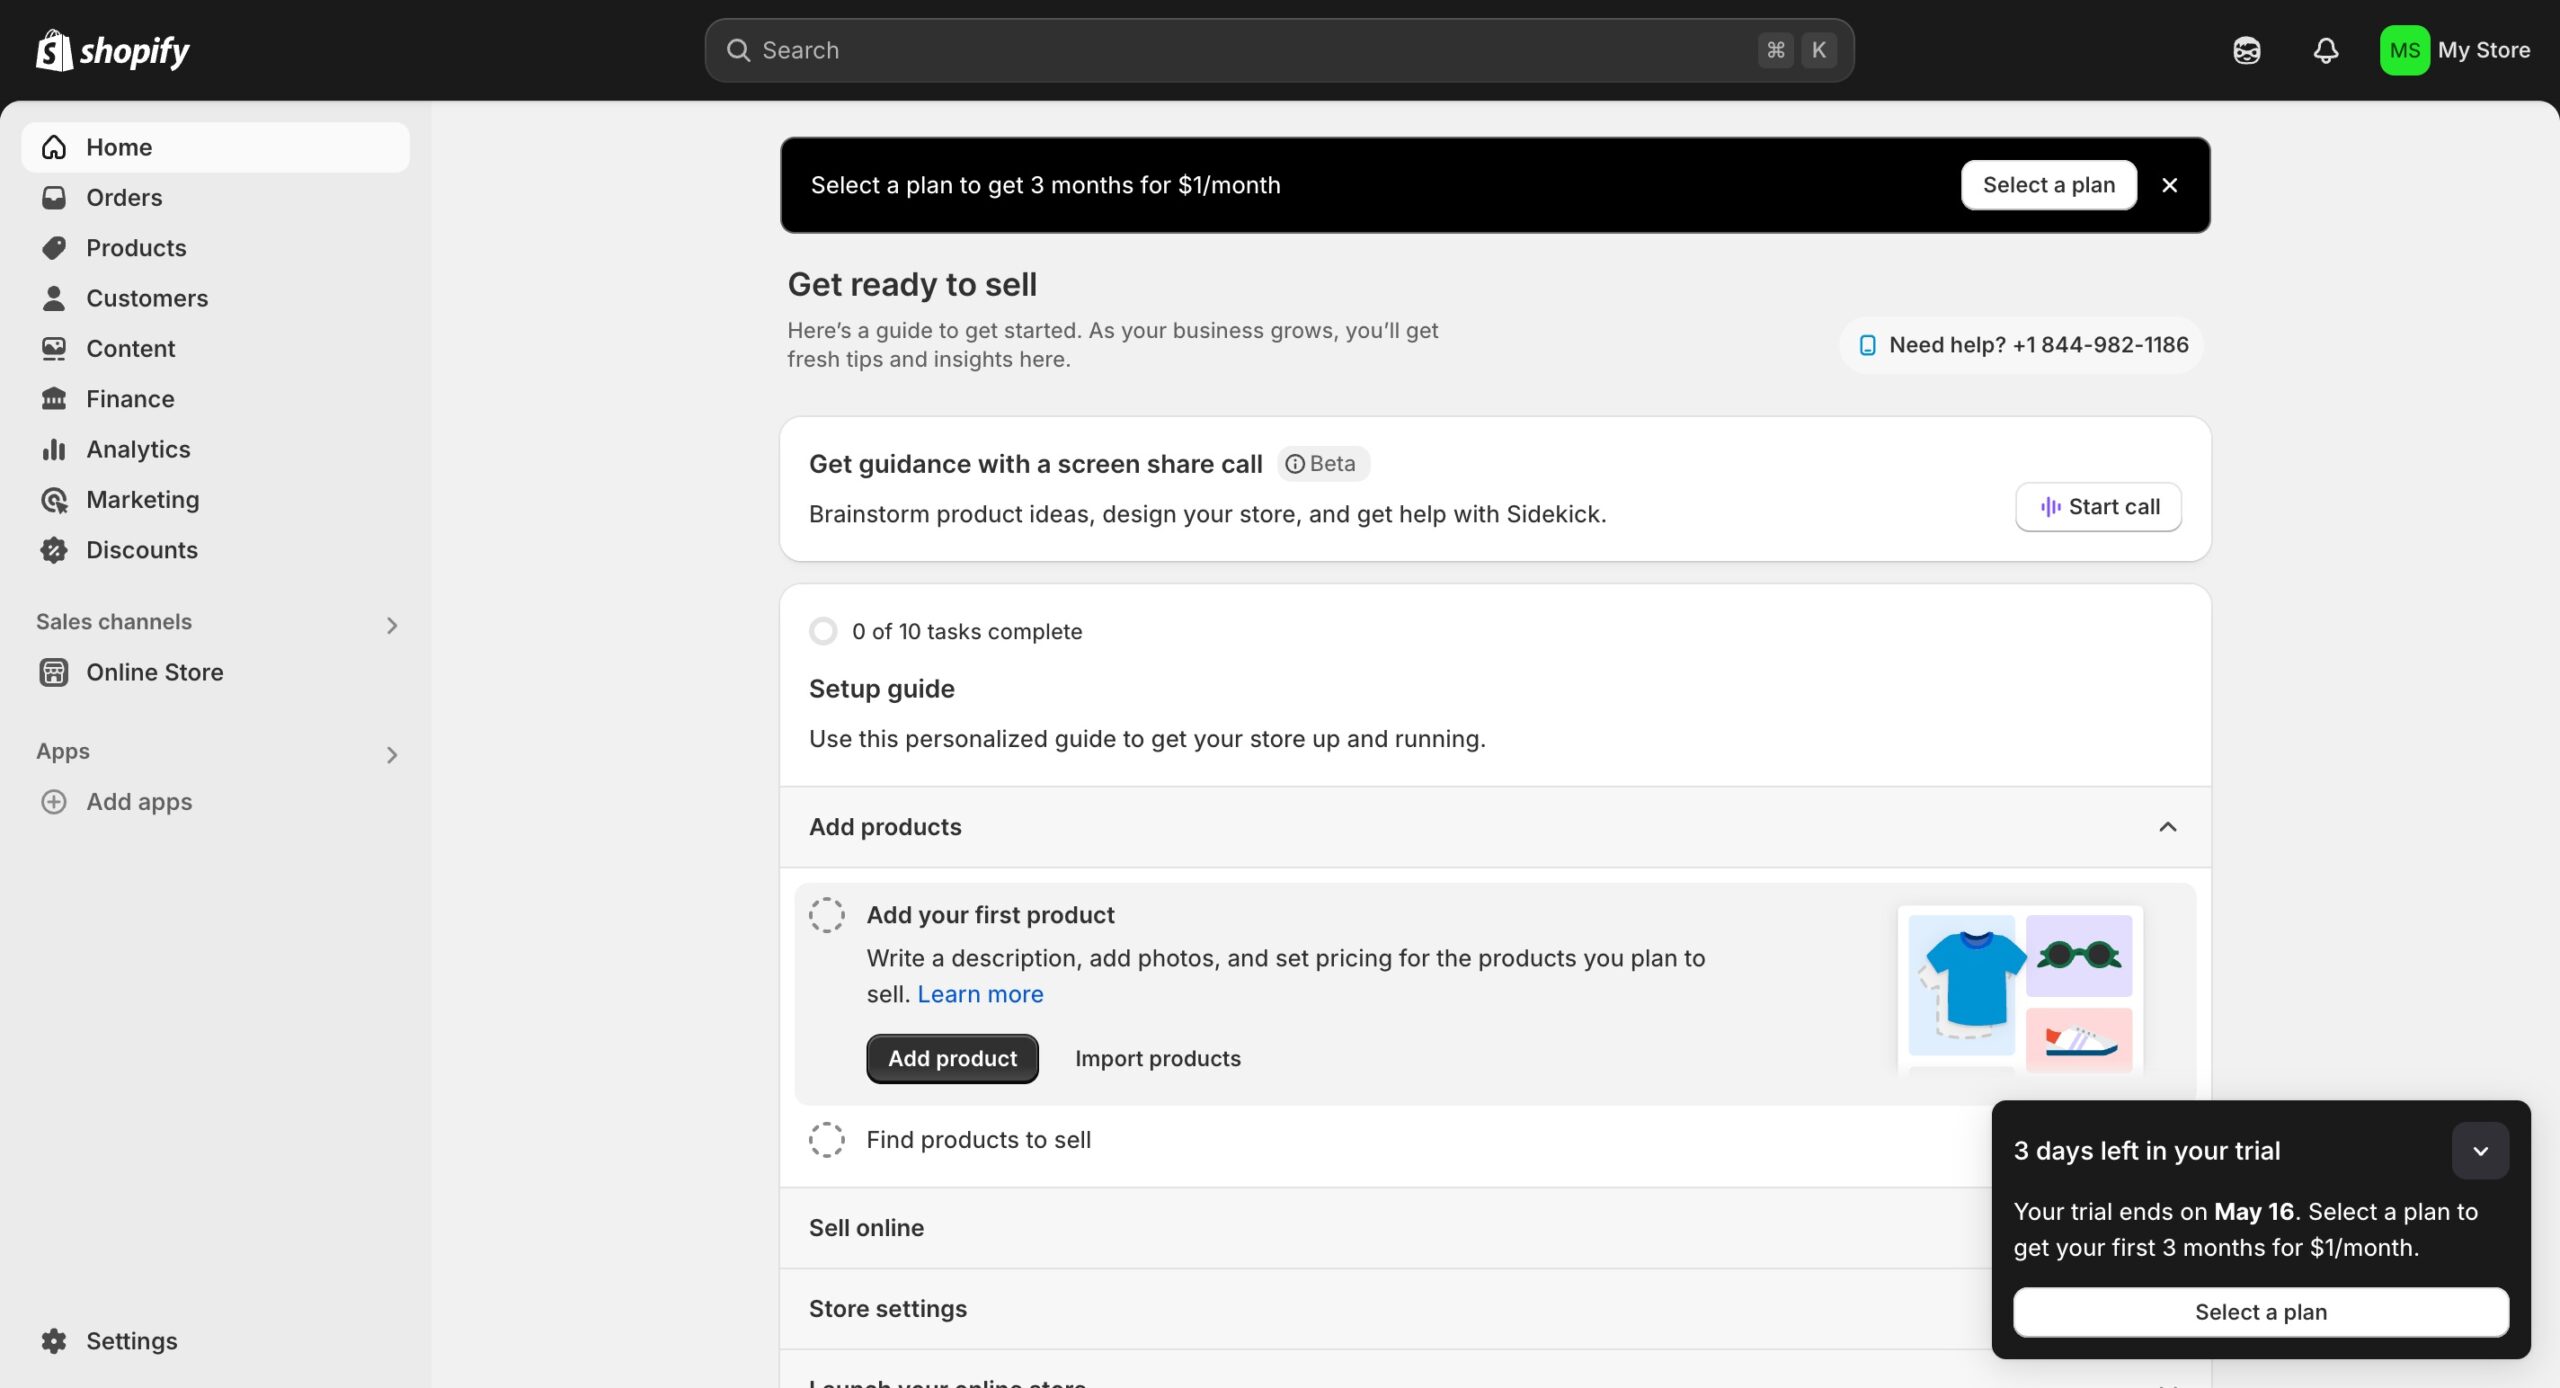Image resolution: width=2560 pixels, height=1388 pixels.
Task: Open the notifications bell
Action: point(2326,50)
